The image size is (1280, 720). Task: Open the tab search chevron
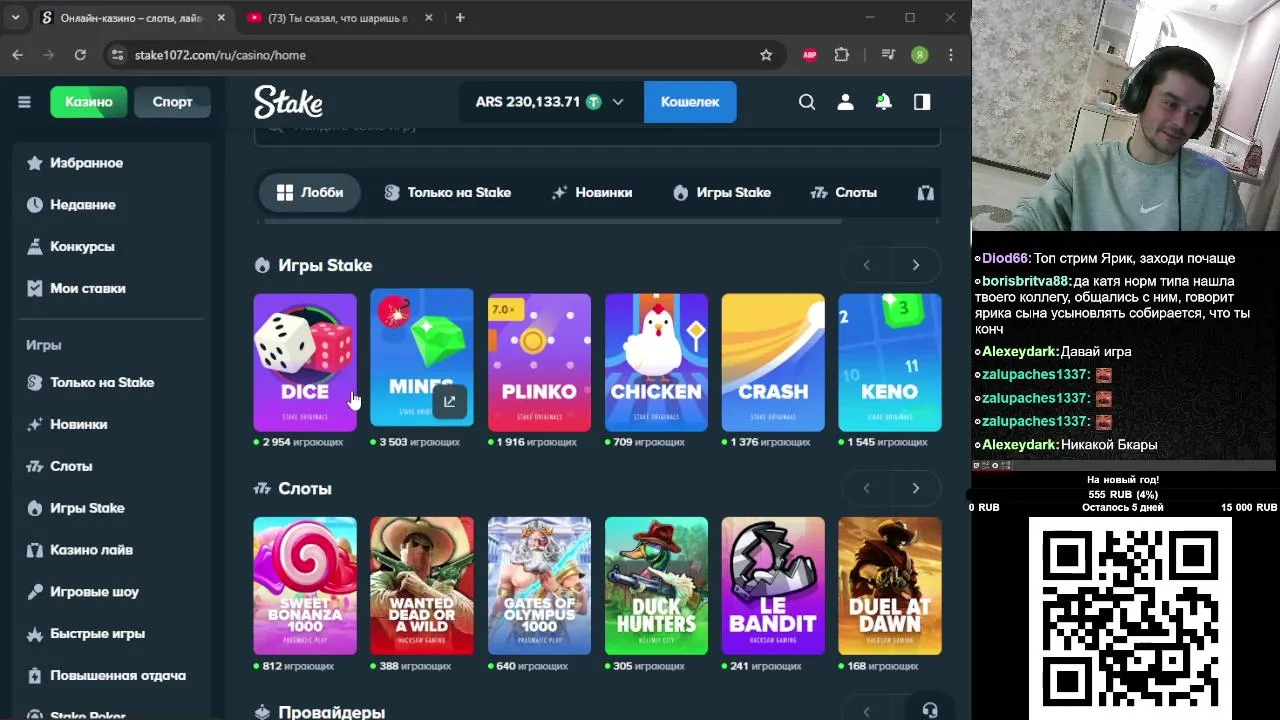click(x=15, y=18)
